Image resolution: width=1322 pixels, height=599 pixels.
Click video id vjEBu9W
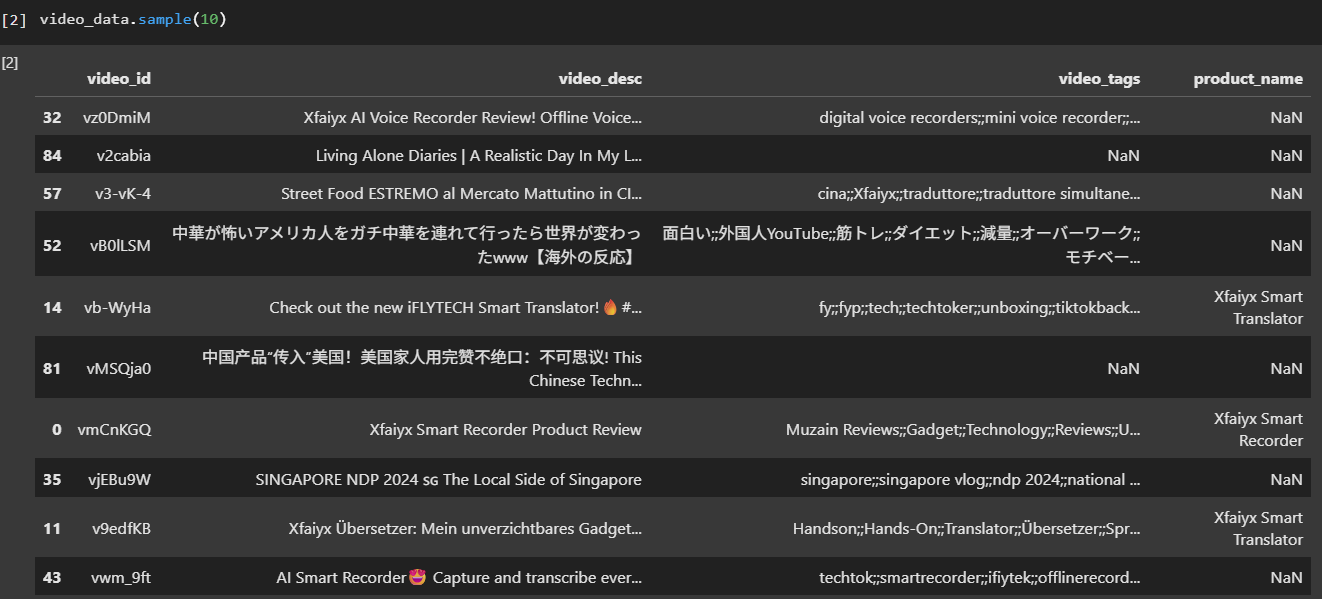119,480
